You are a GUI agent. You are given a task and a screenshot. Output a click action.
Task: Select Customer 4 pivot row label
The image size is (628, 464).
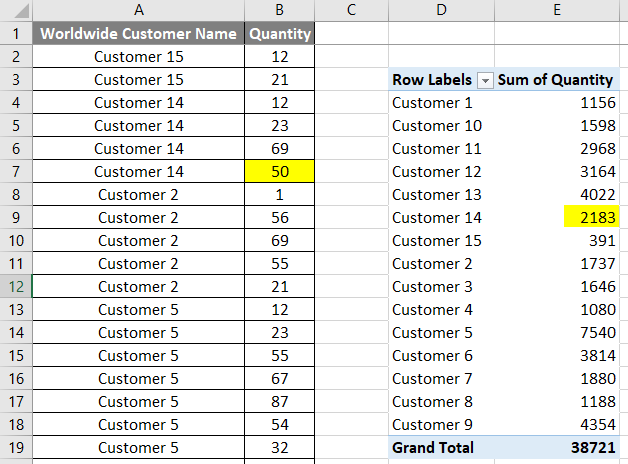(x=432, y=309)
